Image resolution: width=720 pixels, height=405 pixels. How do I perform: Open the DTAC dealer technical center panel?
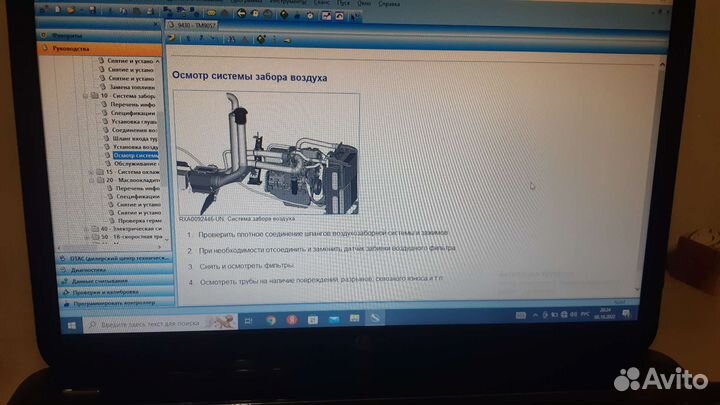click(116, 259)
